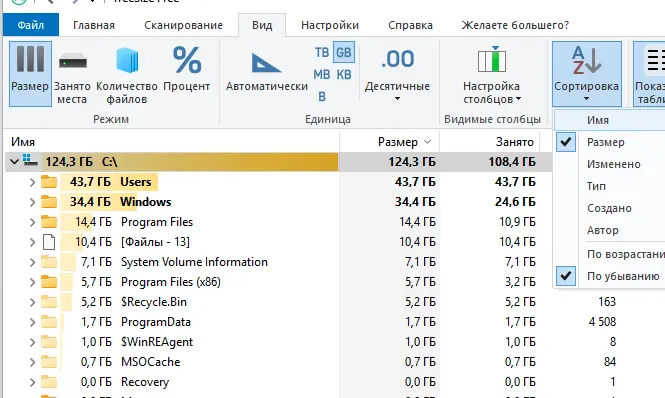Expand the Windows folder node
The height and width of the screenshot is (398, 665).
(32, 202)
